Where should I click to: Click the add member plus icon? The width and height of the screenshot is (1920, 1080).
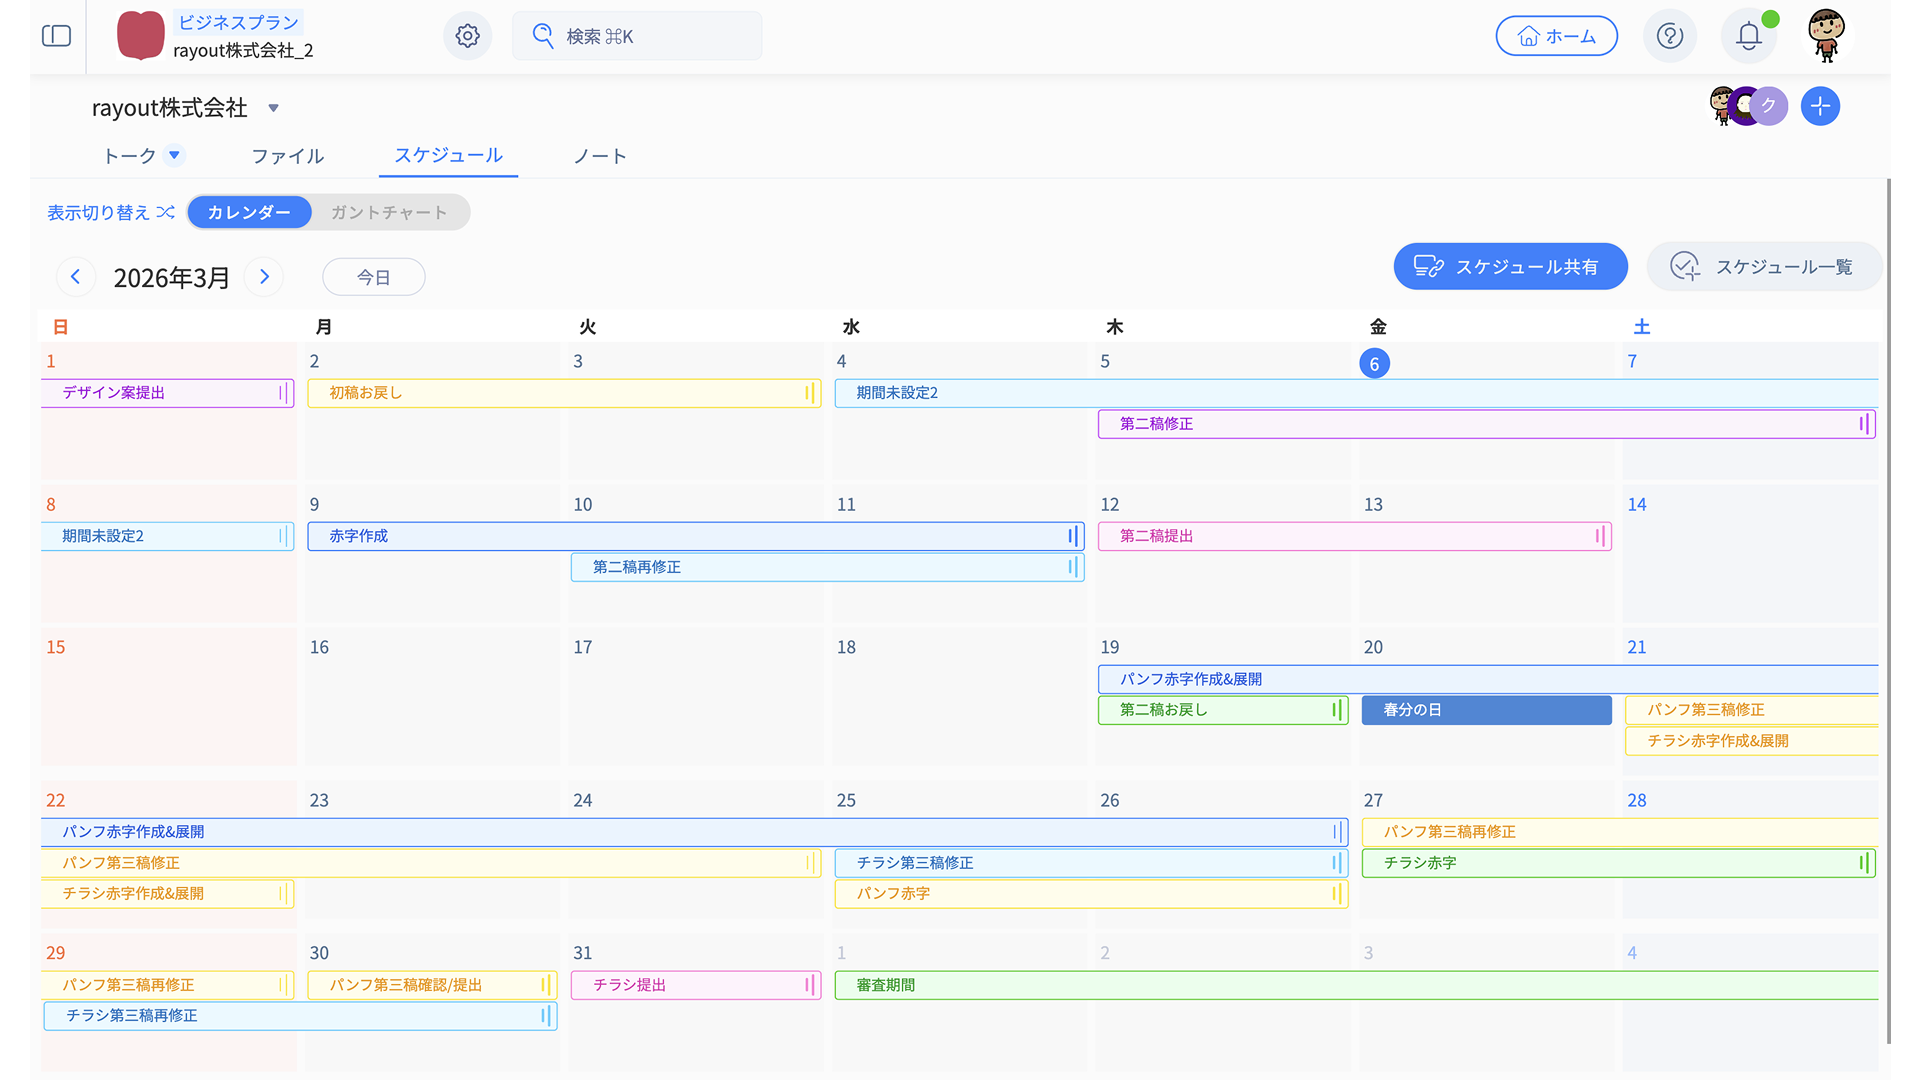[x=1820, y=106]
